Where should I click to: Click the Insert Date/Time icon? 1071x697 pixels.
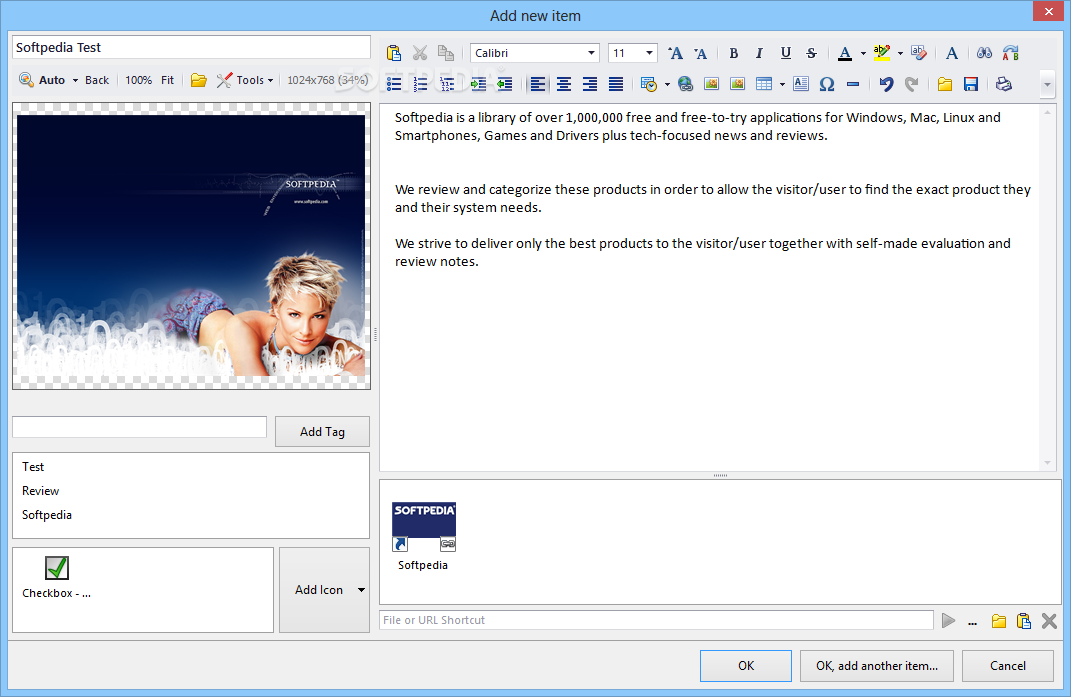(x=649, y=83)
